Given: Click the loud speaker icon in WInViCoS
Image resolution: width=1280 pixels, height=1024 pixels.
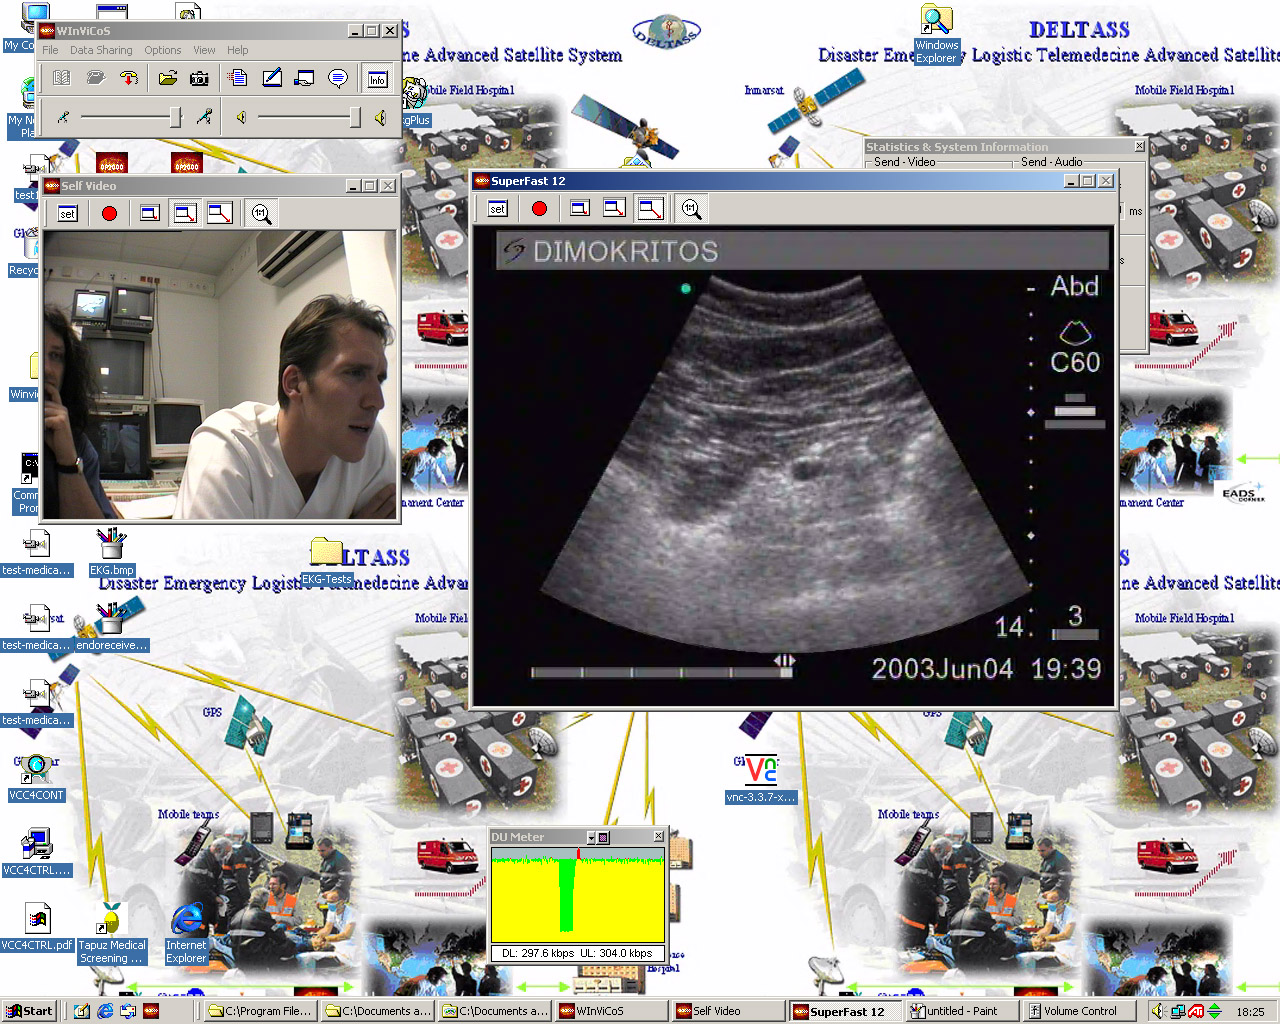Looking at the screenshot, I should [380, 118].
